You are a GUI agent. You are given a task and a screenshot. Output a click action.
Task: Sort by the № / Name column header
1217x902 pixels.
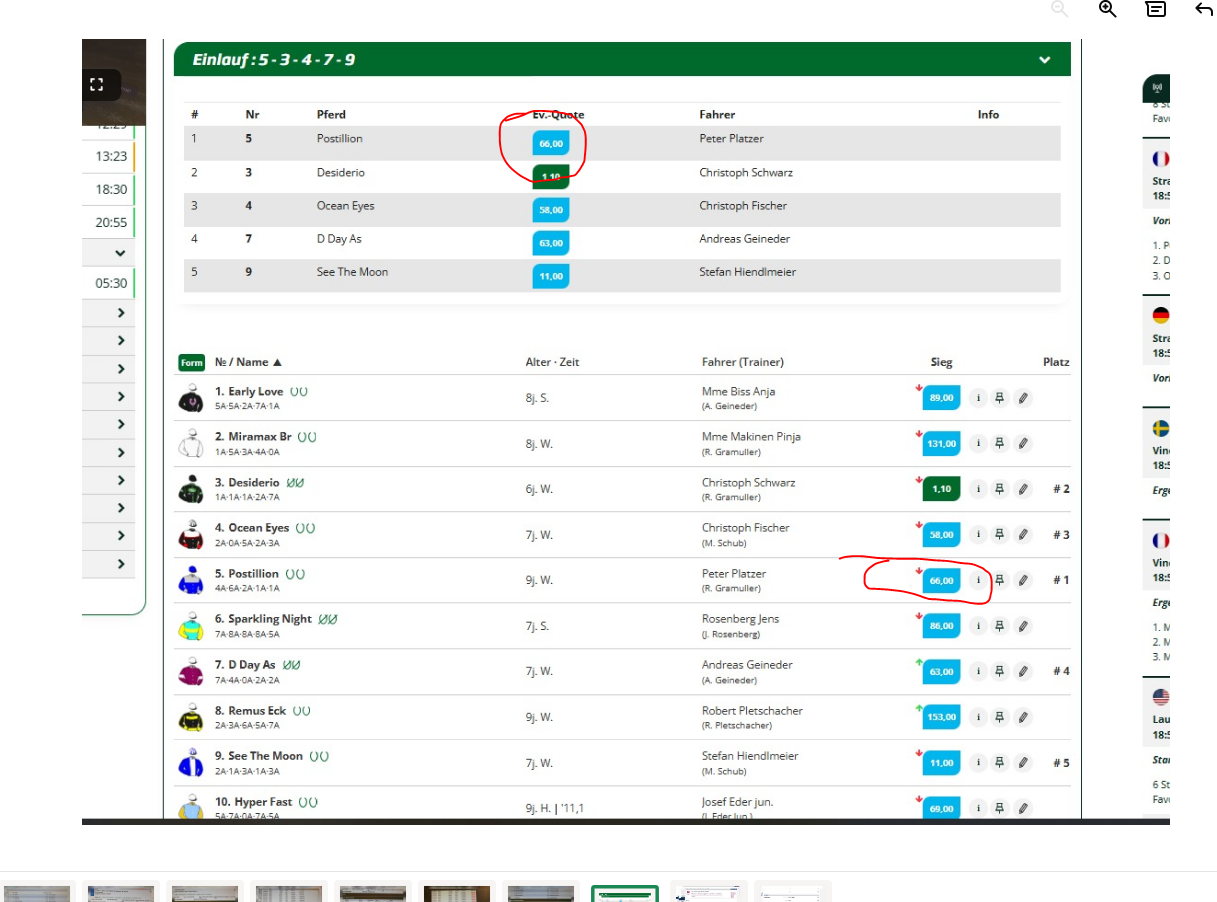[248, 363]
